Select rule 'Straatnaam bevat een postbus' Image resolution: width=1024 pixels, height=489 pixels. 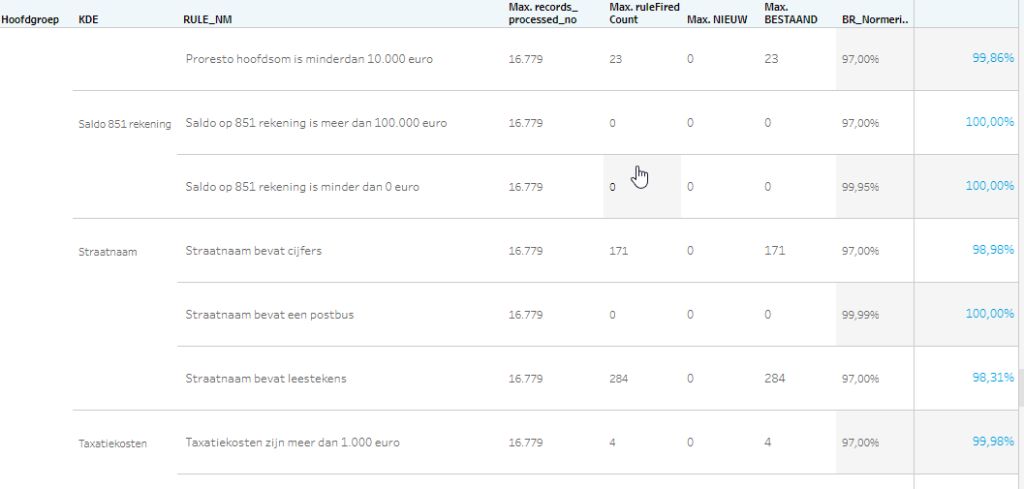[270, 315]
